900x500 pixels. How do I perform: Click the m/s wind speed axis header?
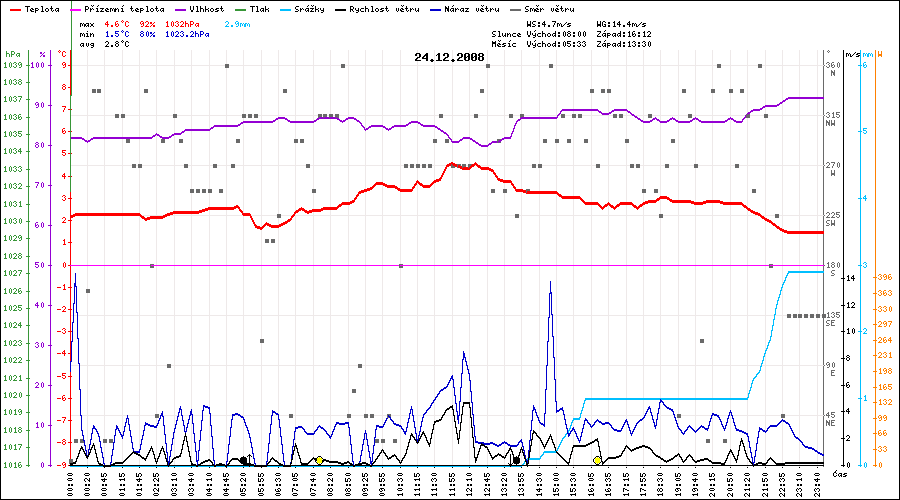(851, 53)
